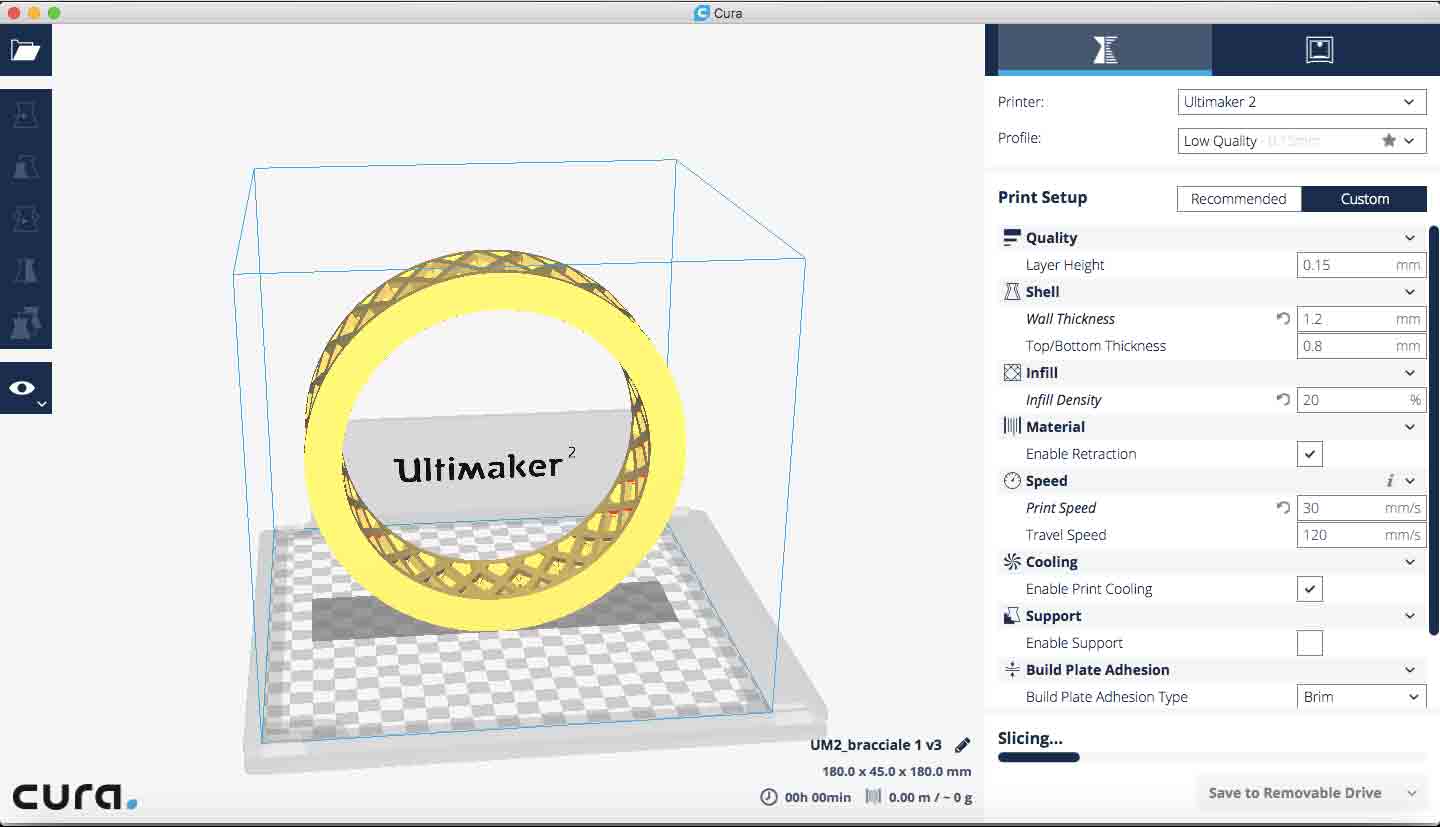Viewport: 1440px width, 827px height.
Task: Switch to Custom print setup
Action: pos(1364,199)
